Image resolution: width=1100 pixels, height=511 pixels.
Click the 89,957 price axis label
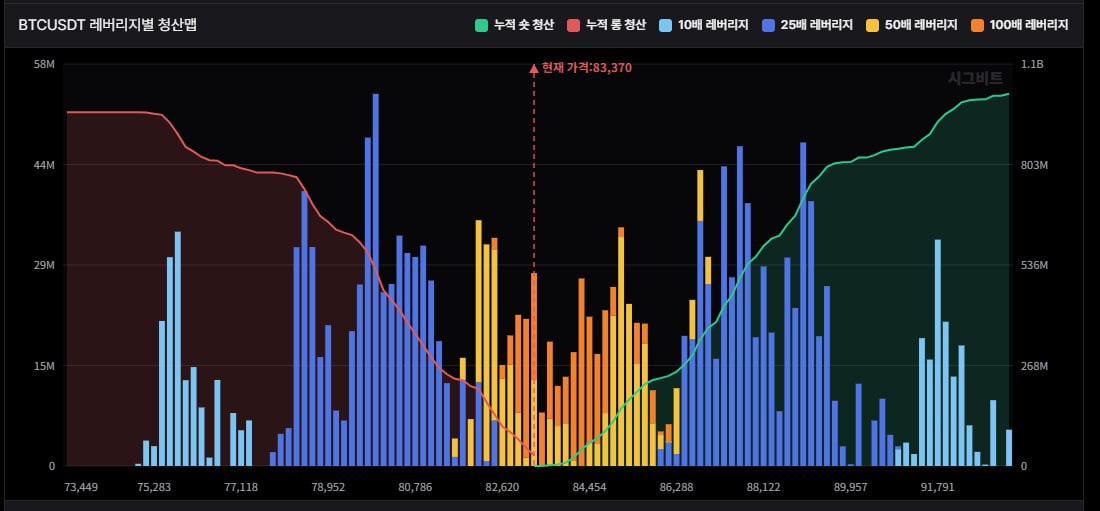pos(851,487)
